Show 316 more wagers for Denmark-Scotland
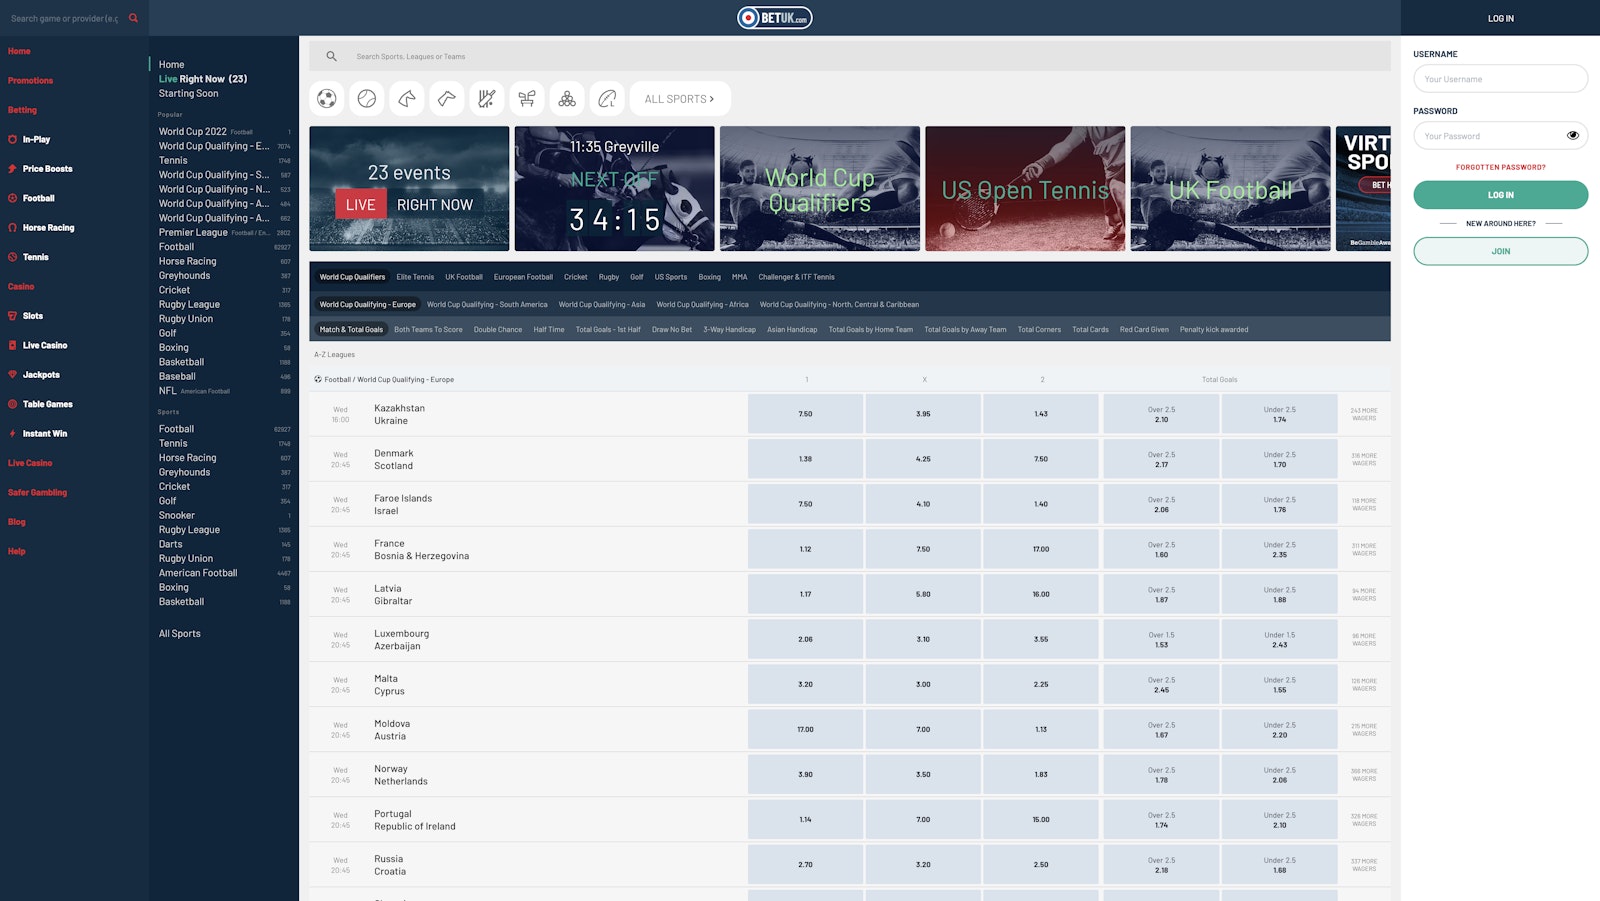Image resolution: width=1600 pixels, height=901 pixels. point(1363,459)
